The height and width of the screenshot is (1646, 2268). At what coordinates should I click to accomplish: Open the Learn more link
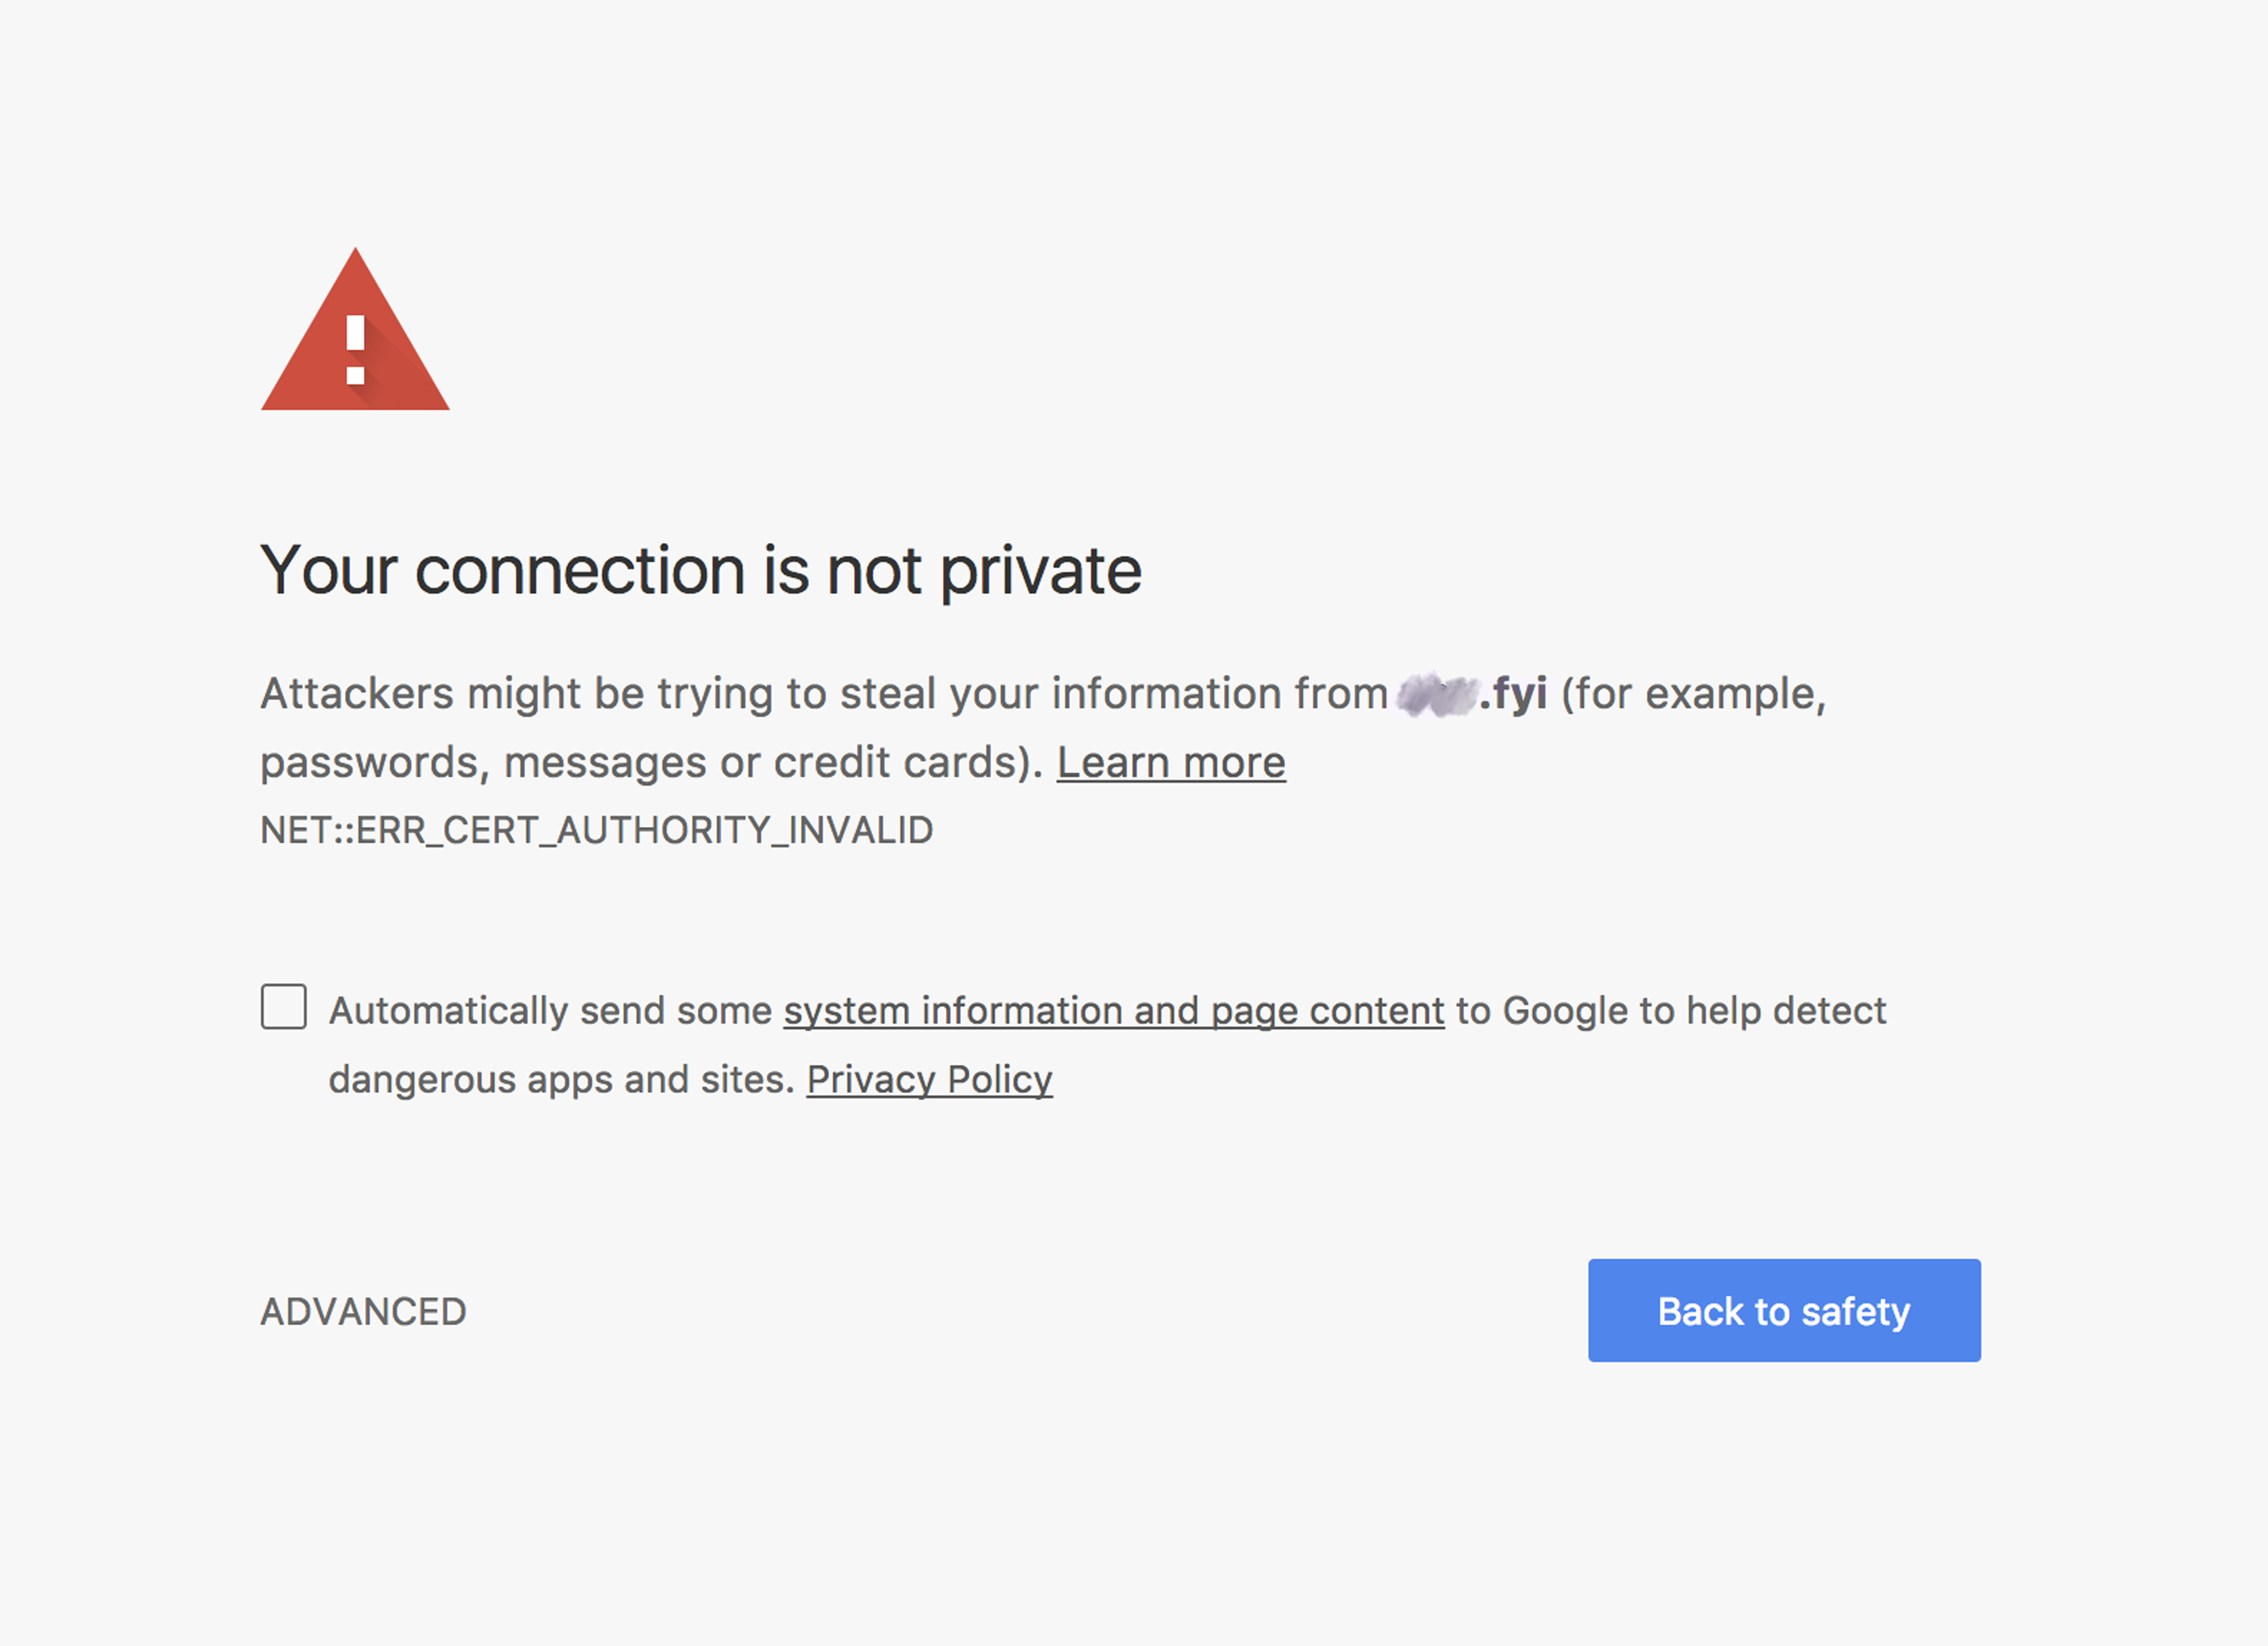point(1171,763)
